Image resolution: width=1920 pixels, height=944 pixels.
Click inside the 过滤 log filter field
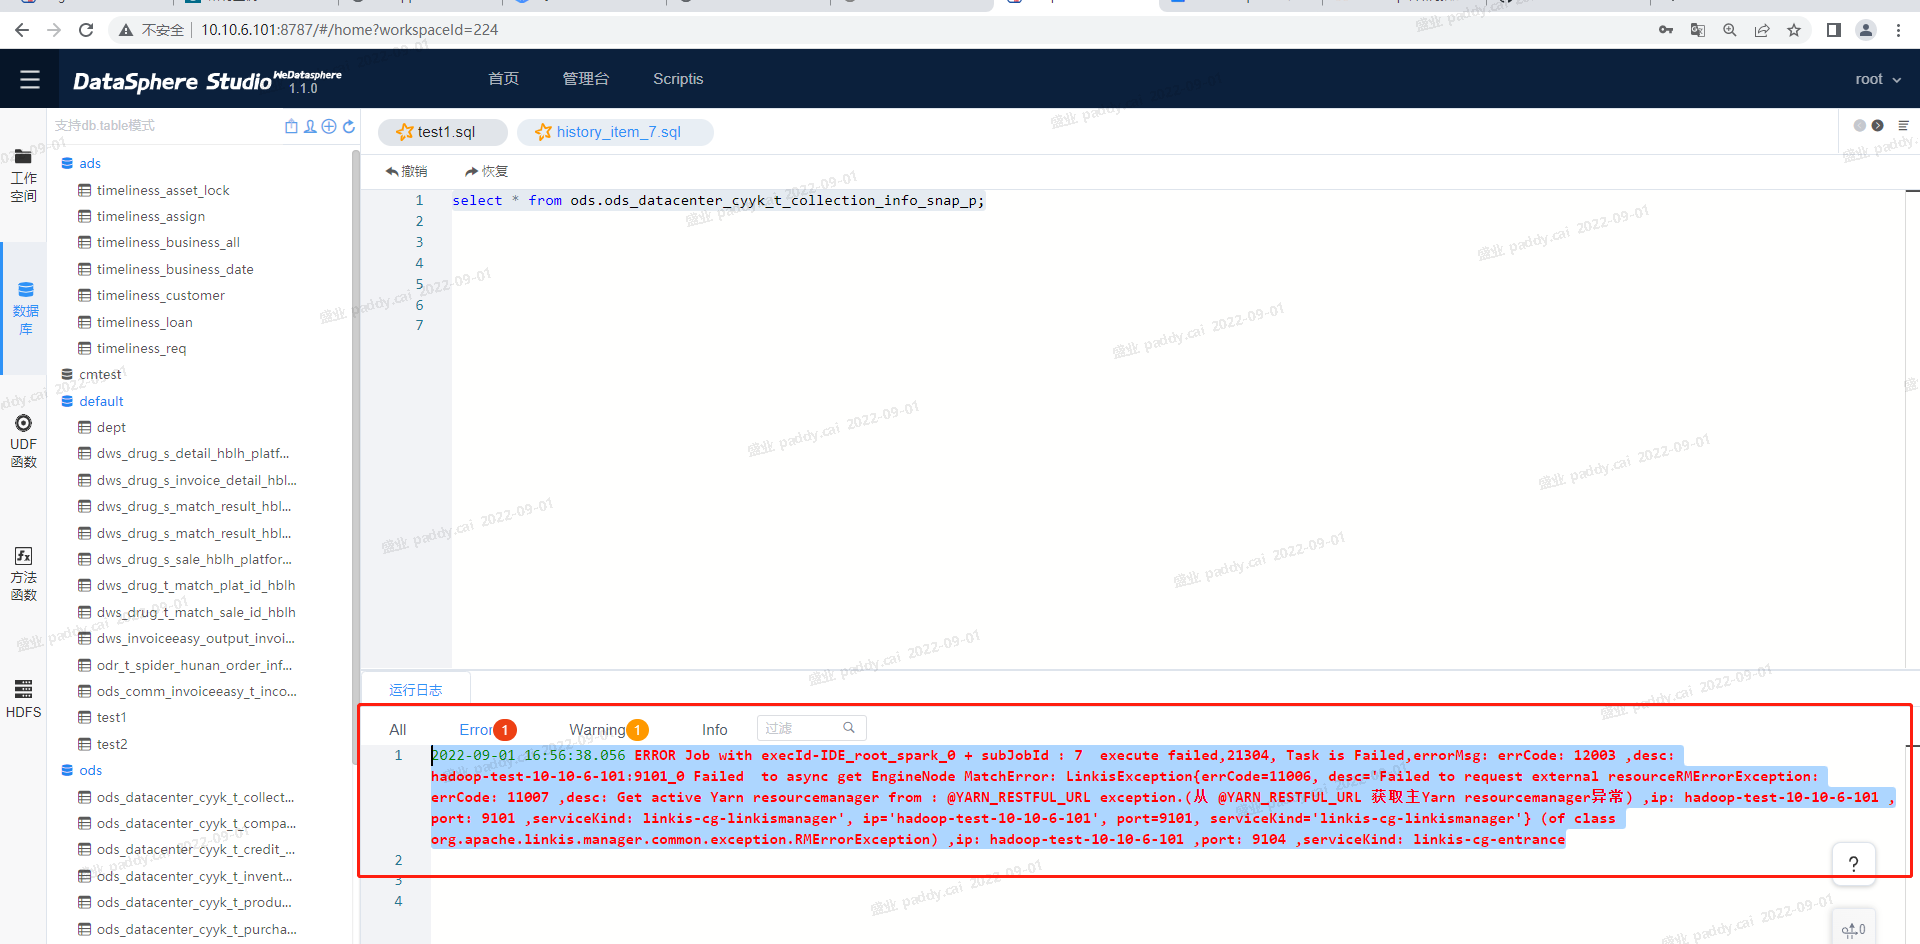(x=800, y=727)
